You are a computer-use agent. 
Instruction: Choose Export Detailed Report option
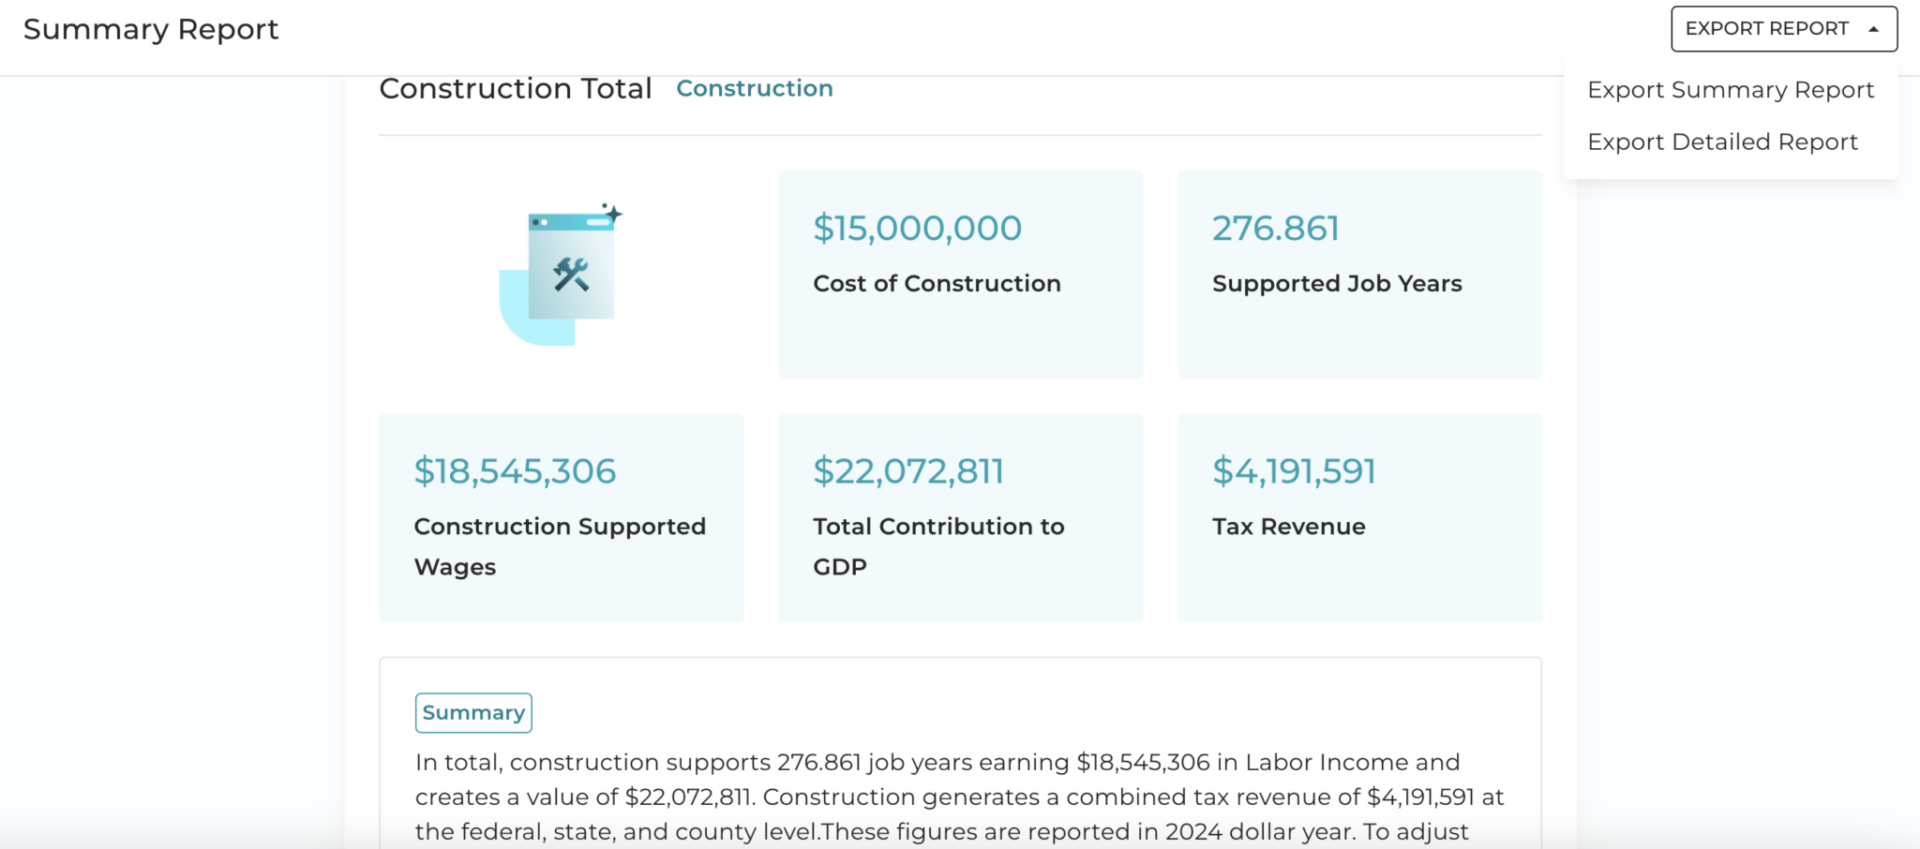(x=1722, y=142)
